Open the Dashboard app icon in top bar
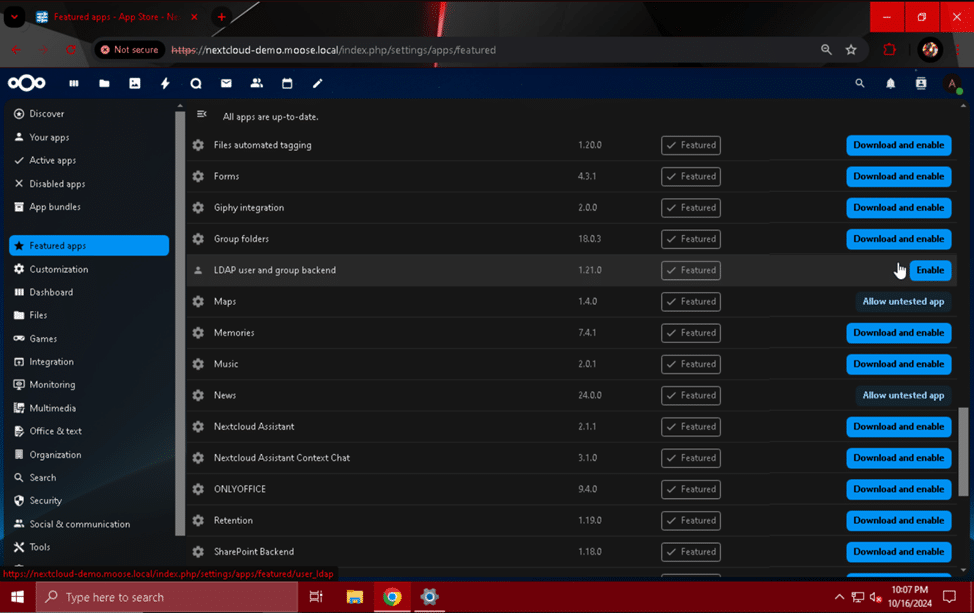The width and height of the screenshot is (974, 613). click(x=74, y=83)
